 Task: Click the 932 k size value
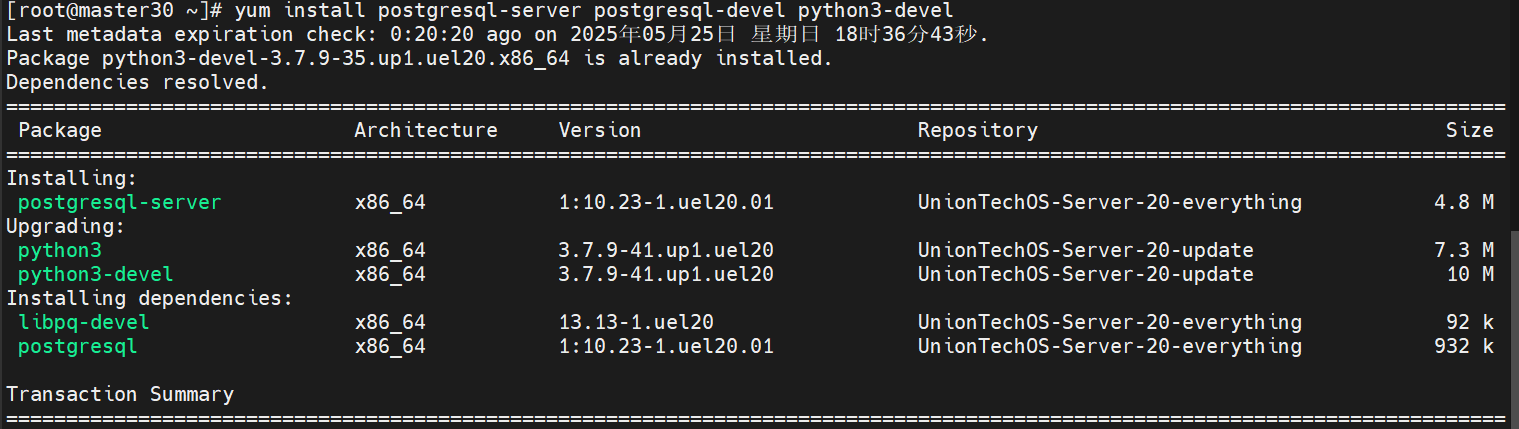pyautogui.click(x=1463, y=346)
